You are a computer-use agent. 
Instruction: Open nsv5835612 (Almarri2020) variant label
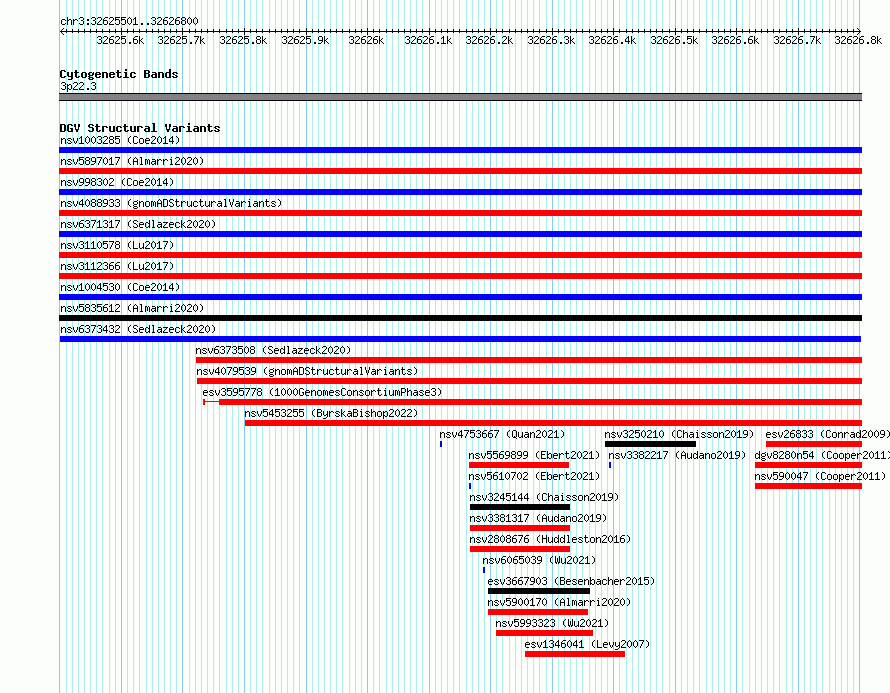tap(132, 308)
